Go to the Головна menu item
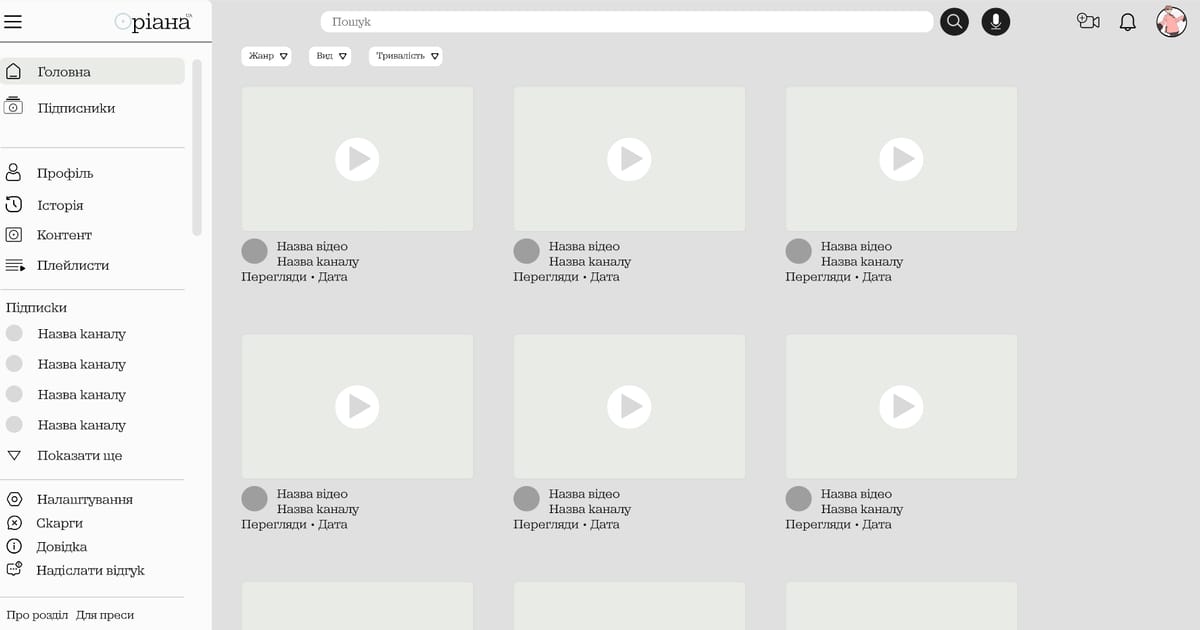This screenshot has height=630, width=1200. tap(64, 72)
